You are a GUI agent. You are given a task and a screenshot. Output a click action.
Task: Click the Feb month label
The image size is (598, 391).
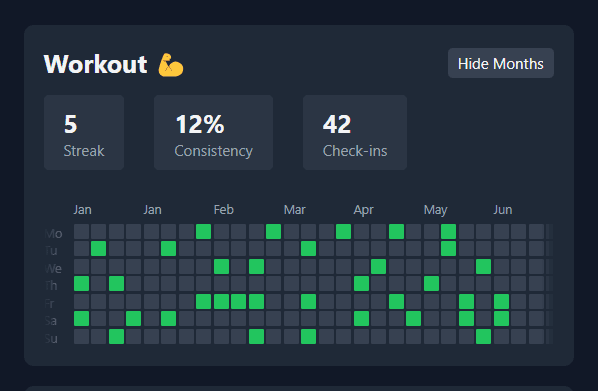223,209
